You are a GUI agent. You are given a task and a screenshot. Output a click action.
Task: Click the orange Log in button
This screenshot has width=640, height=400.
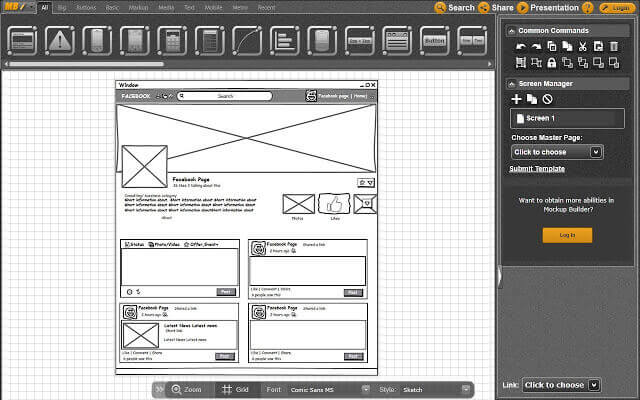[567, 235]
